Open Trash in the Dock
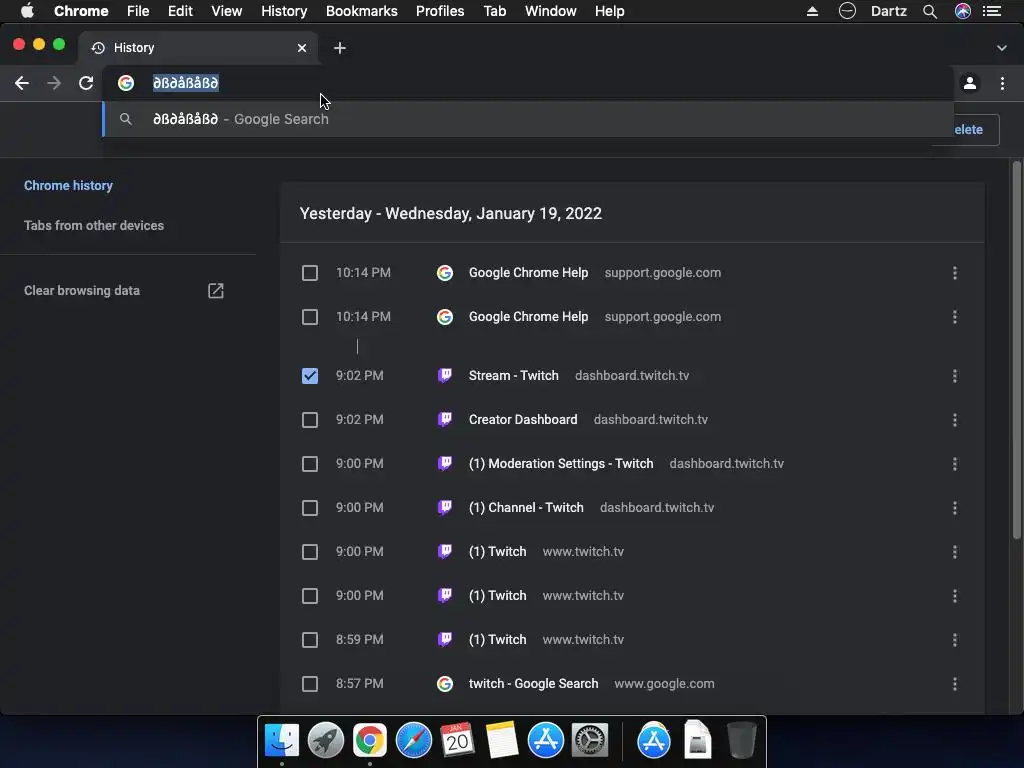Viewport: 1024px width, 768px height. [741, 741]
